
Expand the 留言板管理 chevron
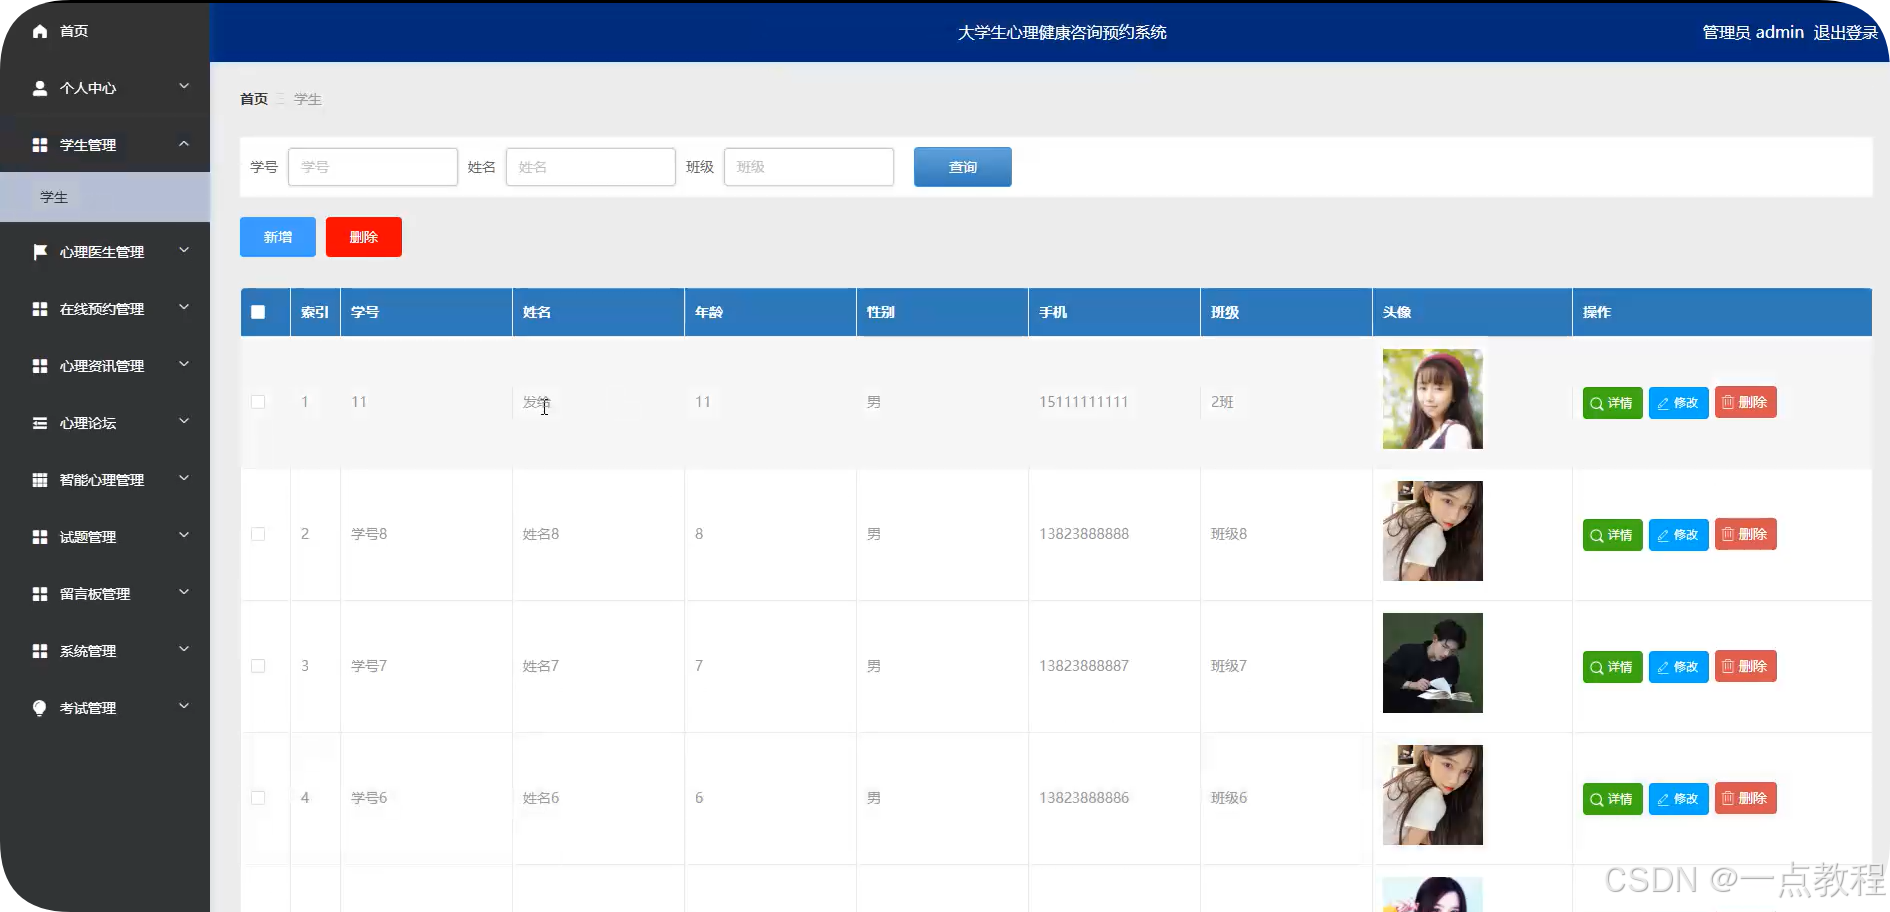coord(184,593)
